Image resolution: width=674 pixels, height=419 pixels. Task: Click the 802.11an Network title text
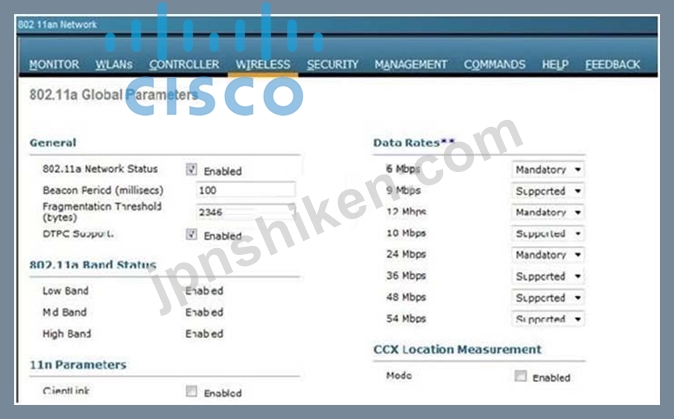[x=57, y=24]
